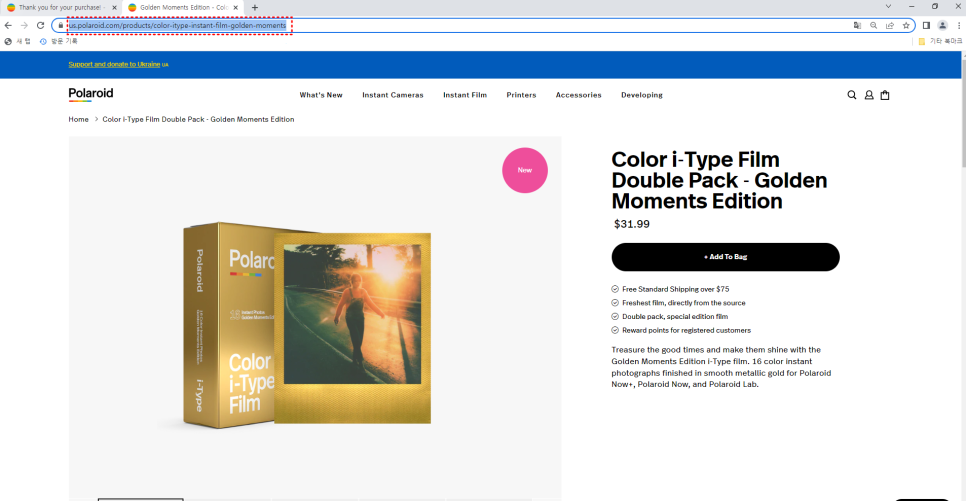Click Support and donate to Ukraine link

pyautogui.click(x=114, y=64)
